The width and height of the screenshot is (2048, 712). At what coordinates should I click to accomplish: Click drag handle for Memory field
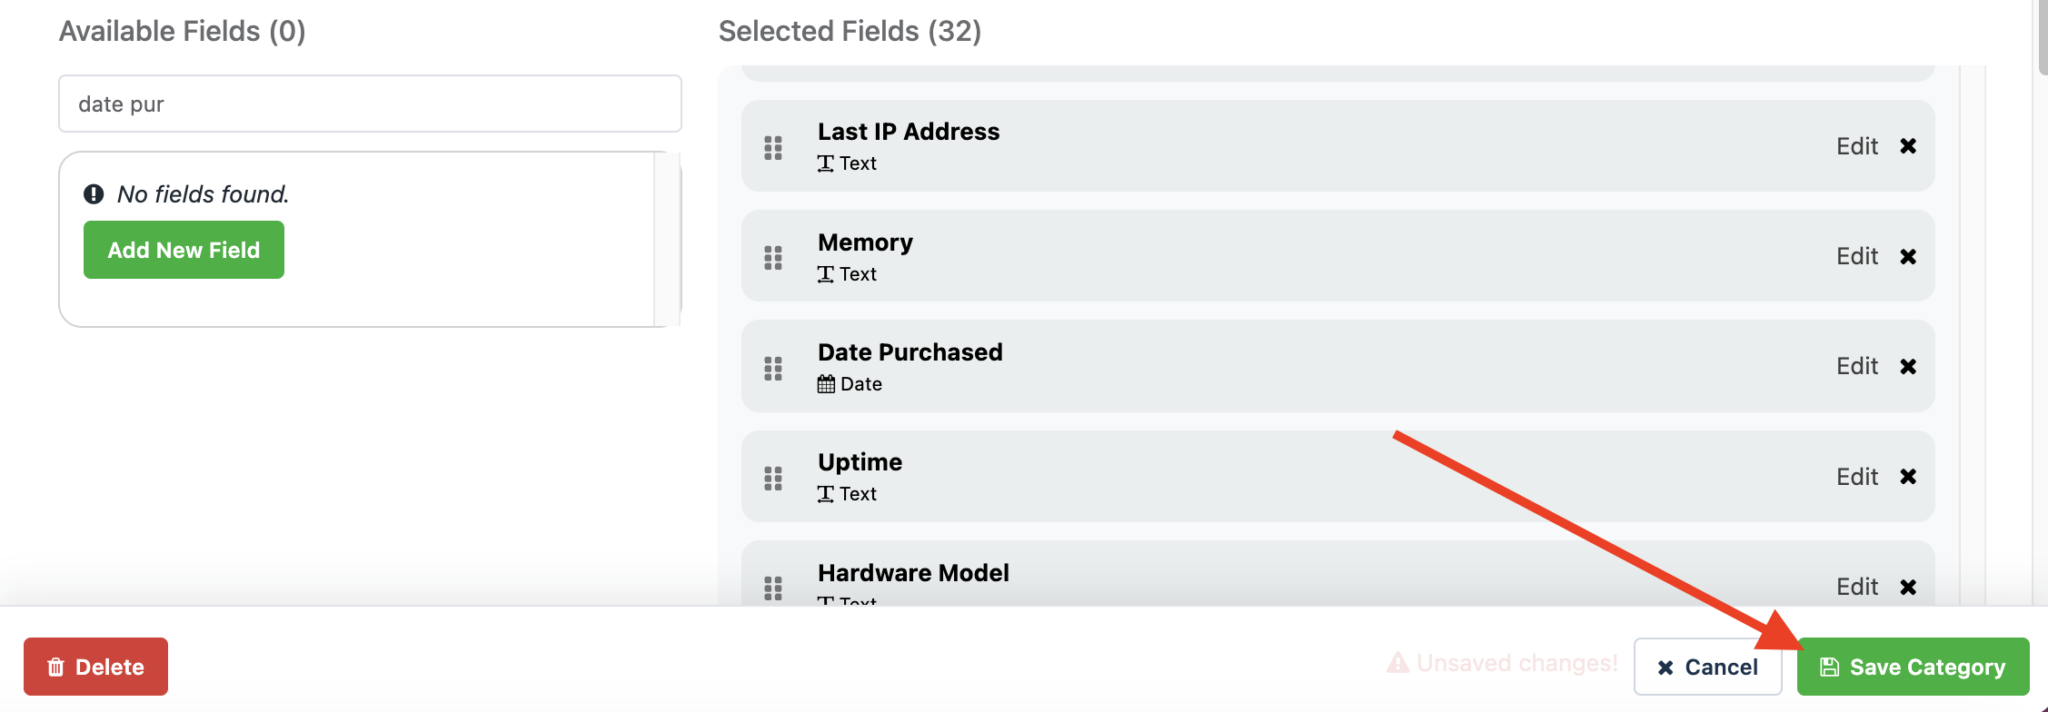(773, 258)
